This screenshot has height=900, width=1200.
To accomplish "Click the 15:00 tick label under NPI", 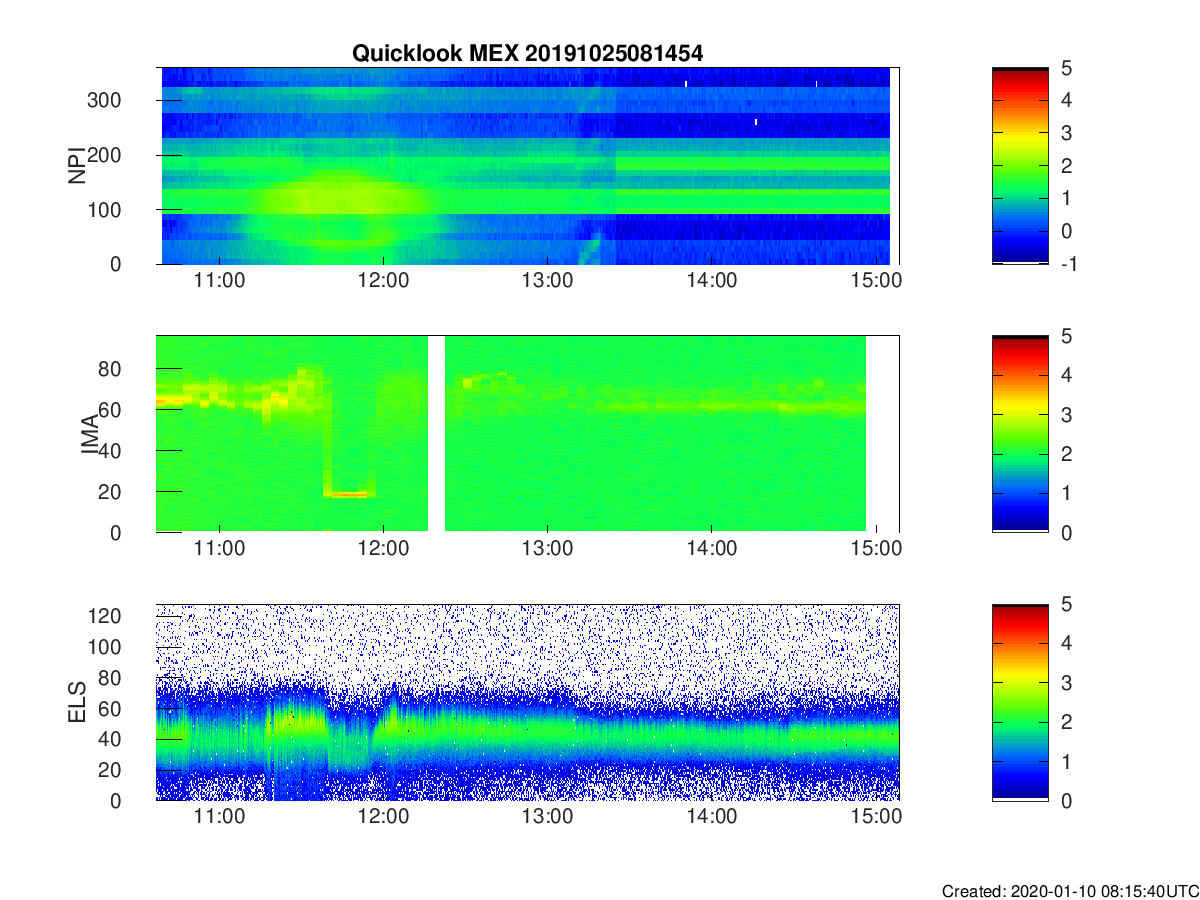I will point(875,280).
